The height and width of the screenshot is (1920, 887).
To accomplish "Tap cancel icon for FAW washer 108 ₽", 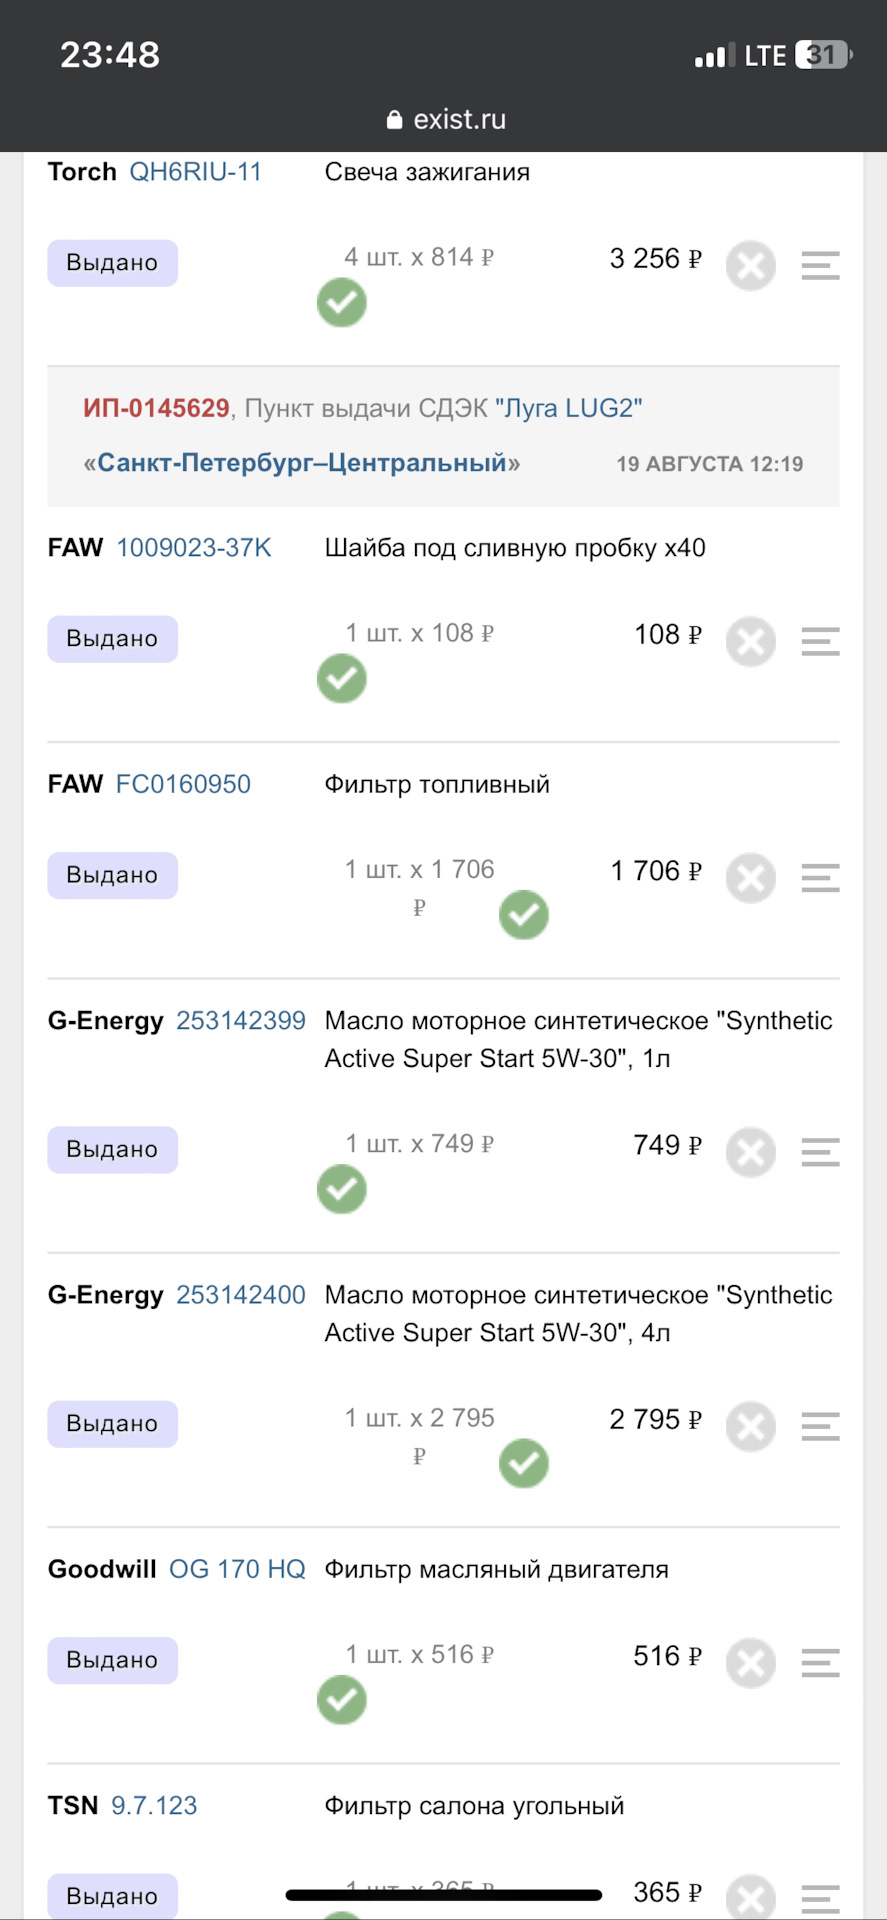I will point(751,642).
